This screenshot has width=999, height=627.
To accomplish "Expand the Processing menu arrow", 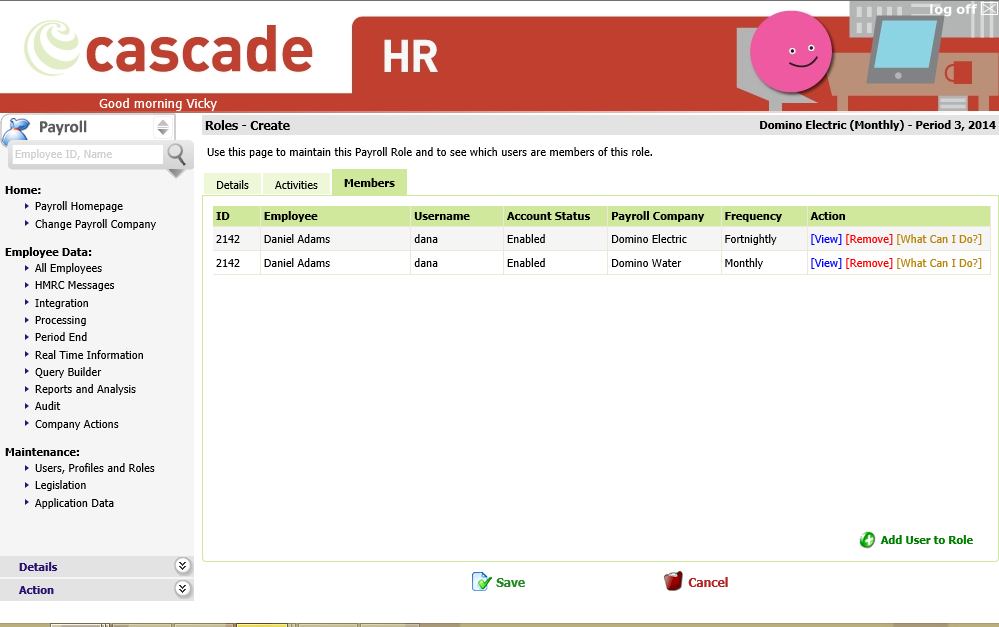I will pos(27,319).
